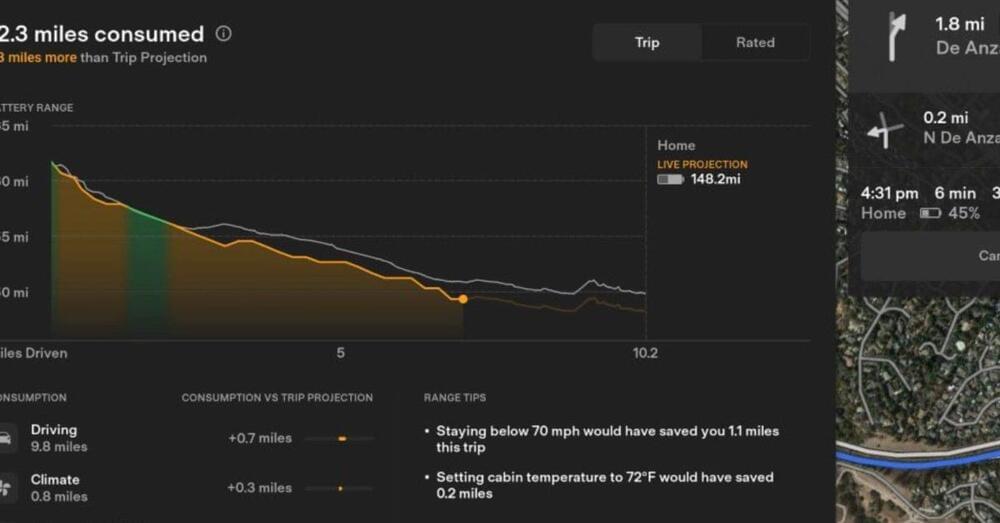Select the 70 mph range tip
This screenshot has height=523, width=1000.
click(606, 439)
